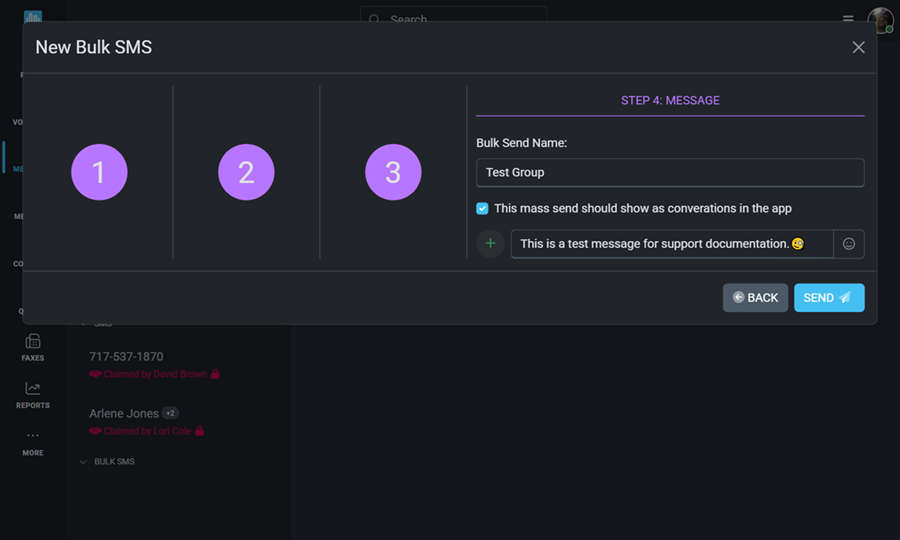Viewport: 900px width, 540px height.
Task: Click the green plus attachment icon
Action: pos(490,244)
